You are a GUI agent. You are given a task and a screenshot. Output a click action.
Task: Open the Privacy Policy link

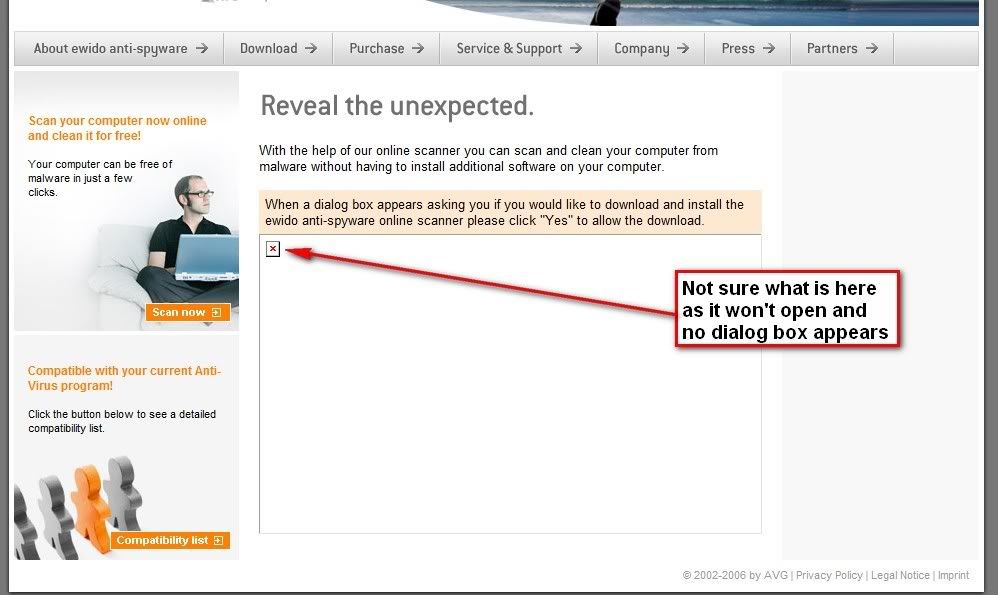click(x=829, y=575)
